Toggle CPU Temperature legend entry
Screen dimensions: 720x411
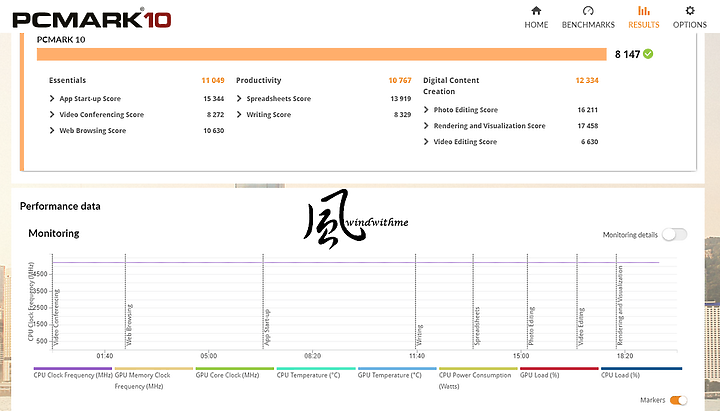tap(316, 373)
